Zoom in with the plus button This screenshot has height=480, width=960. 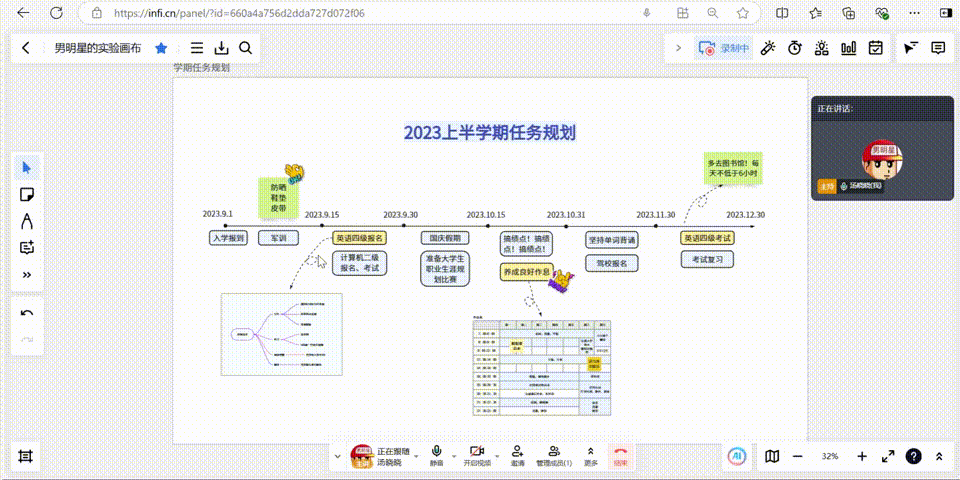[862, 456]
